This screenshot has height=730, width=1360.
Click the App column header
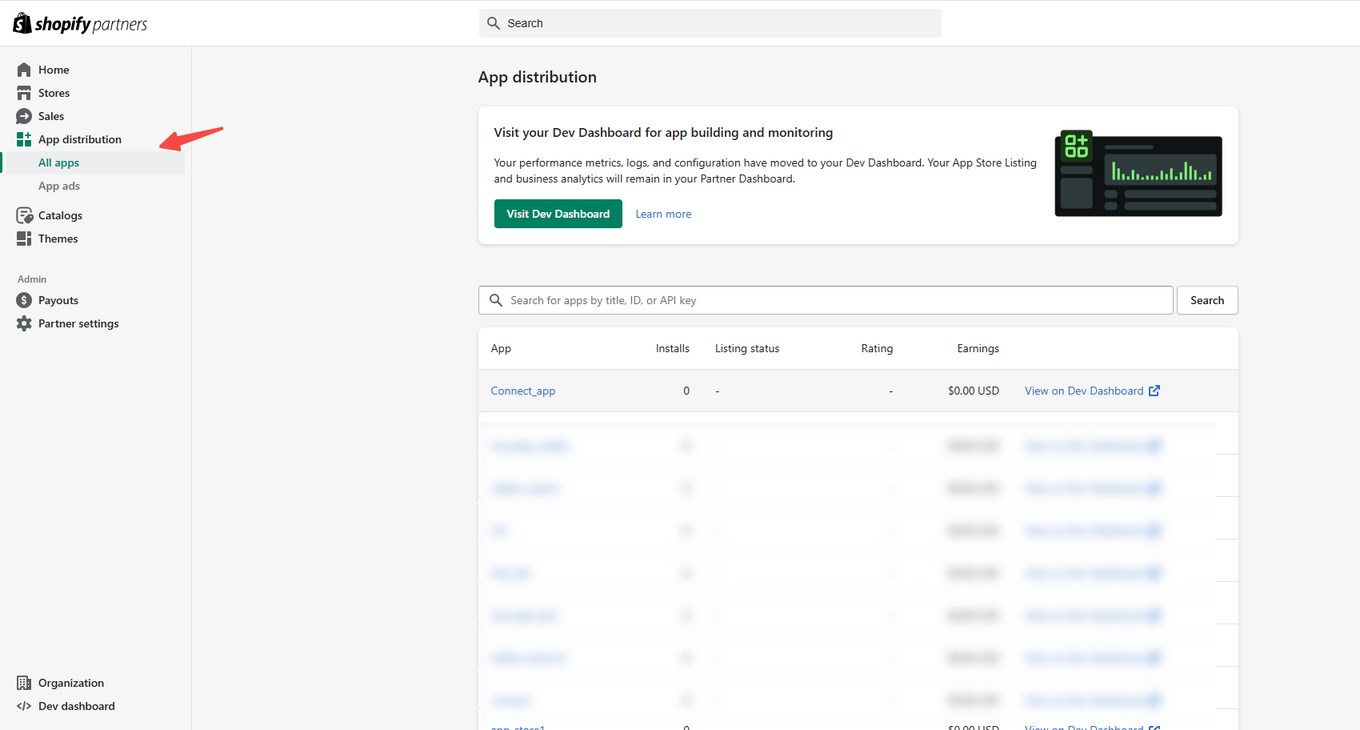click(x=501, y=349)
